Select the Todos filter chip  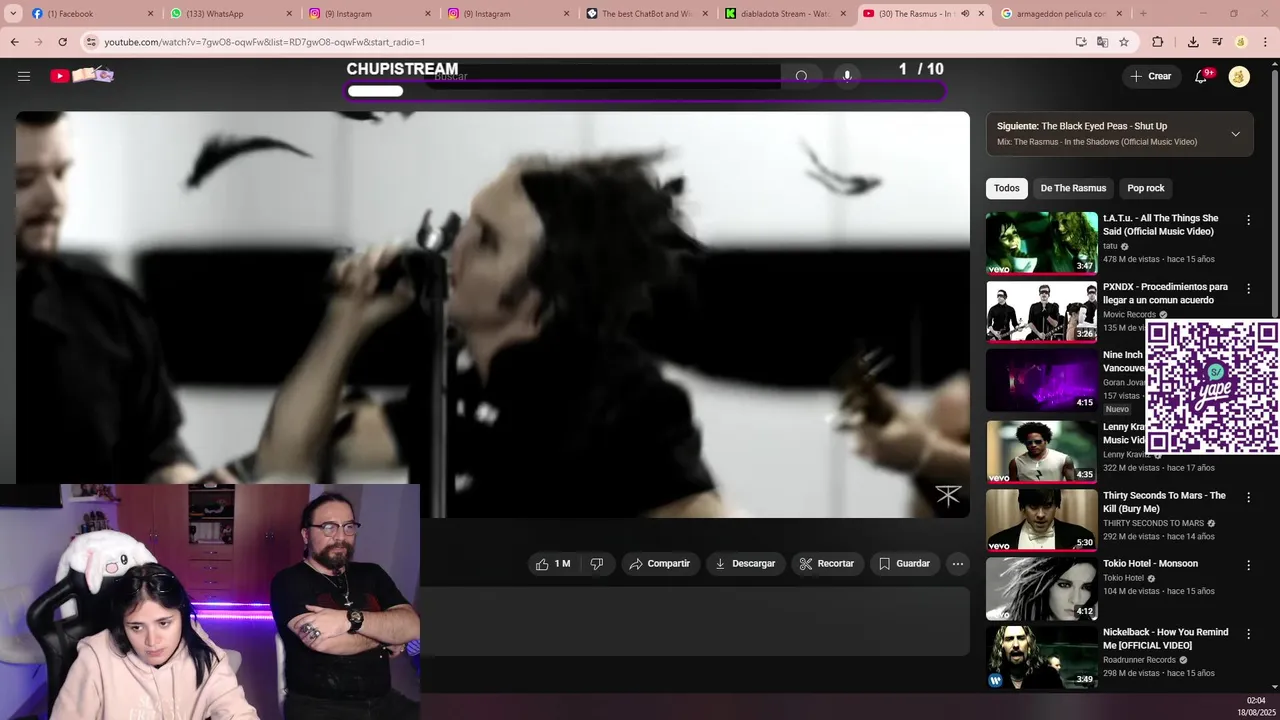pos(1007,188)
